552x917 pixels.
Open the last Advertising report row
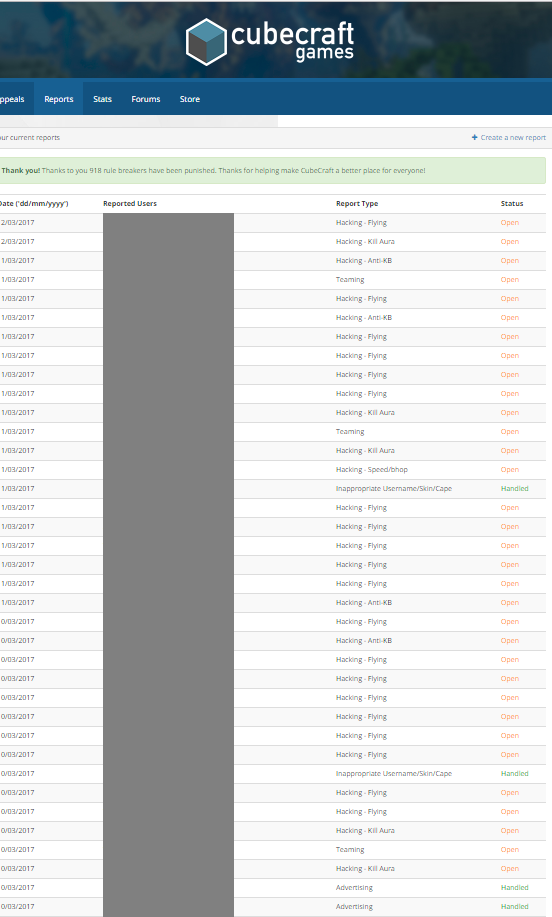click(272, 906)
